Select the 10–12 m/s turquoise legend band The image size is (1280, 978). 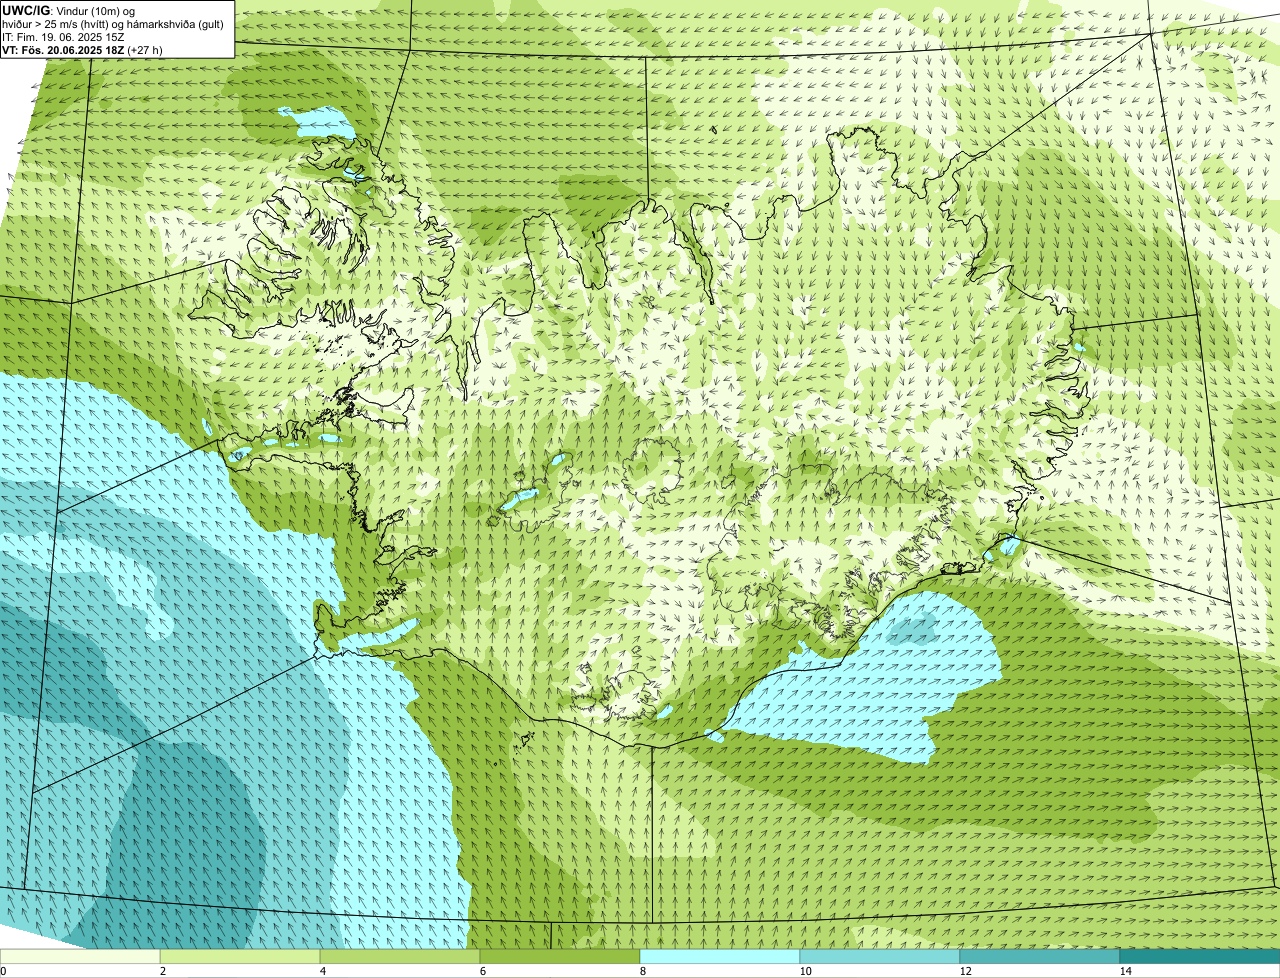[x=880, y=956]
